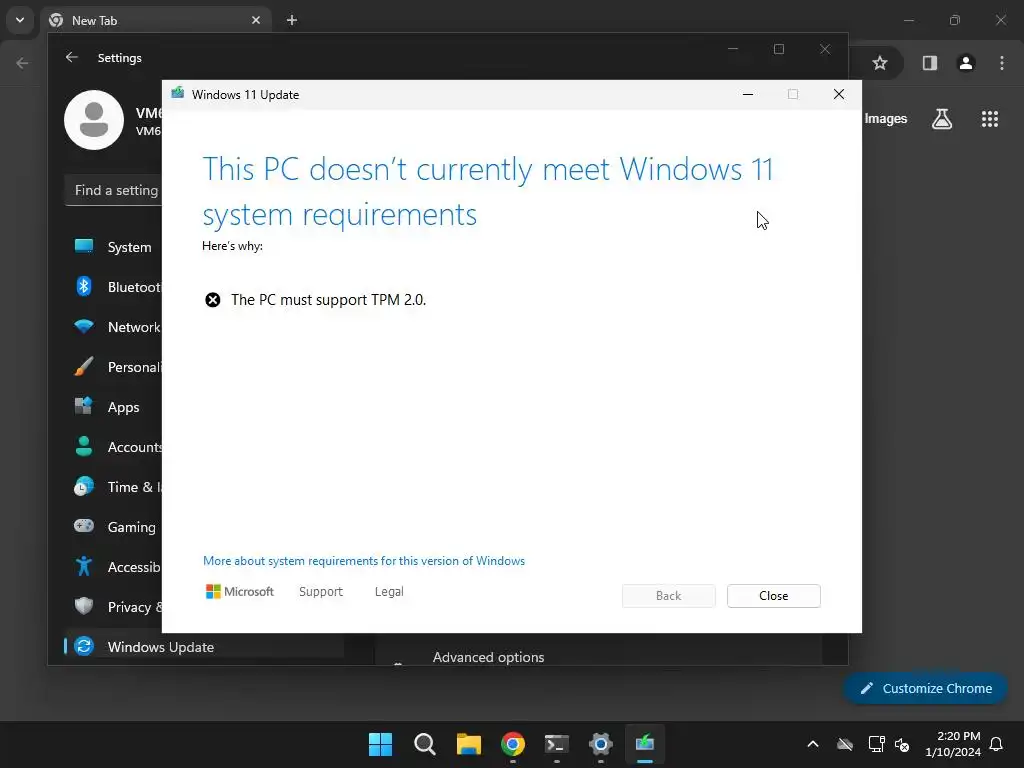Screen dimensions: 1024x768
Task: Switch to Chrome from taskbar
Action: (513, 744)
